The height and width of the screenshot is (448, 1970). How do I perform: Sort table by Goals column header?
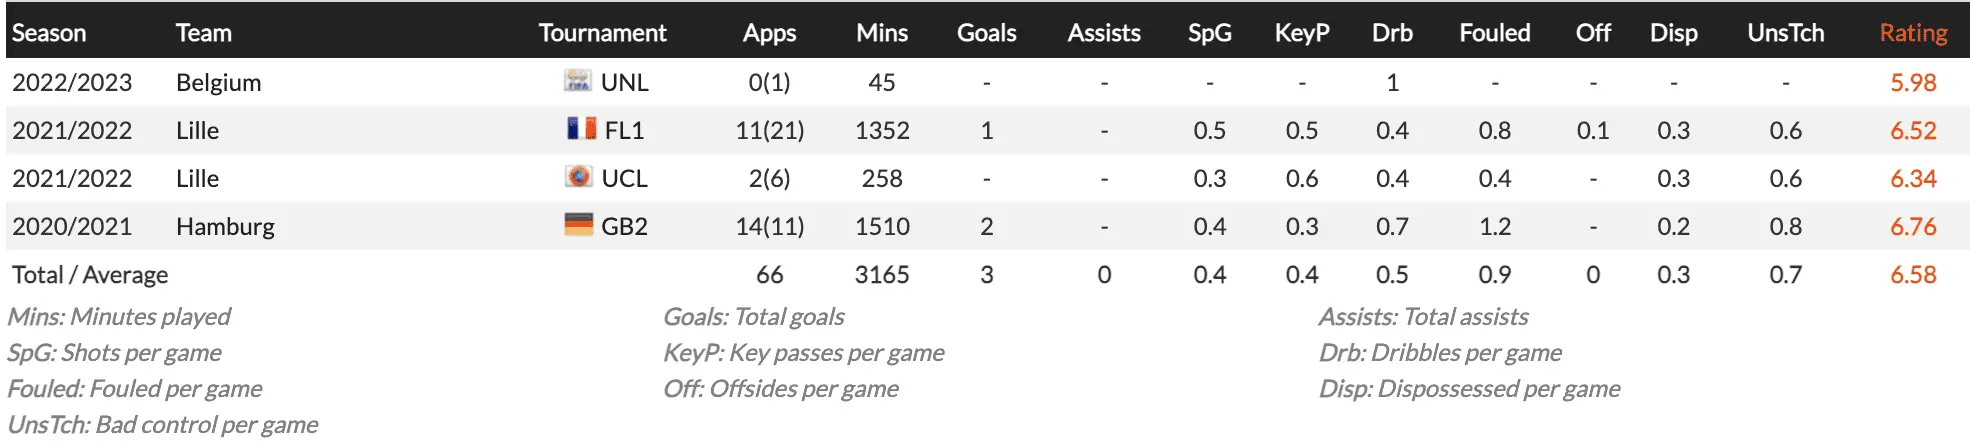coord(986,33)
